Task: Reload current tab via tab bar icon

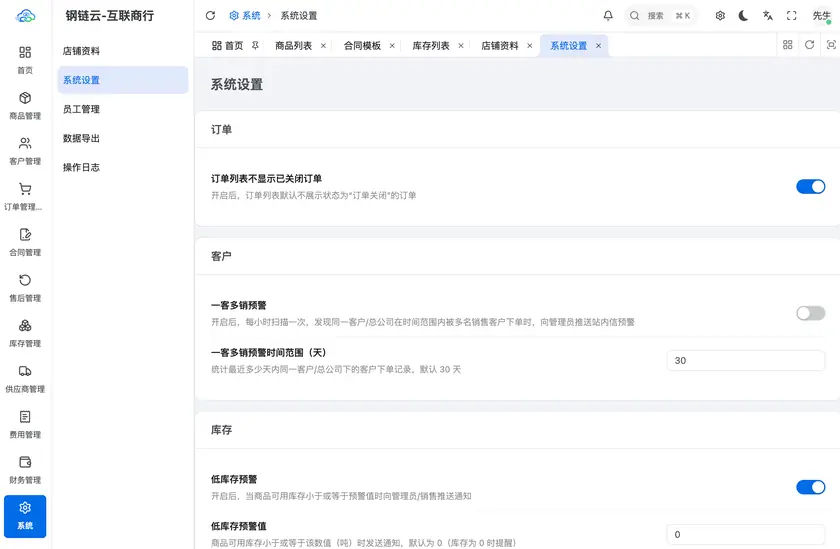Action: [809, 45]
